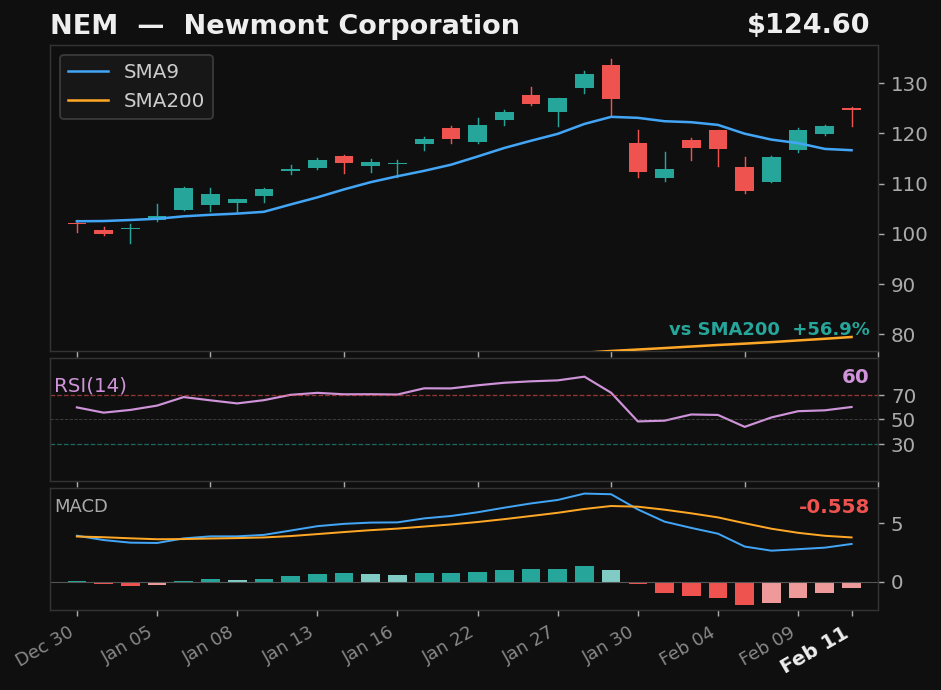
Task: Click the bold Feb 11 date label
Action: [x=814, y=650]
